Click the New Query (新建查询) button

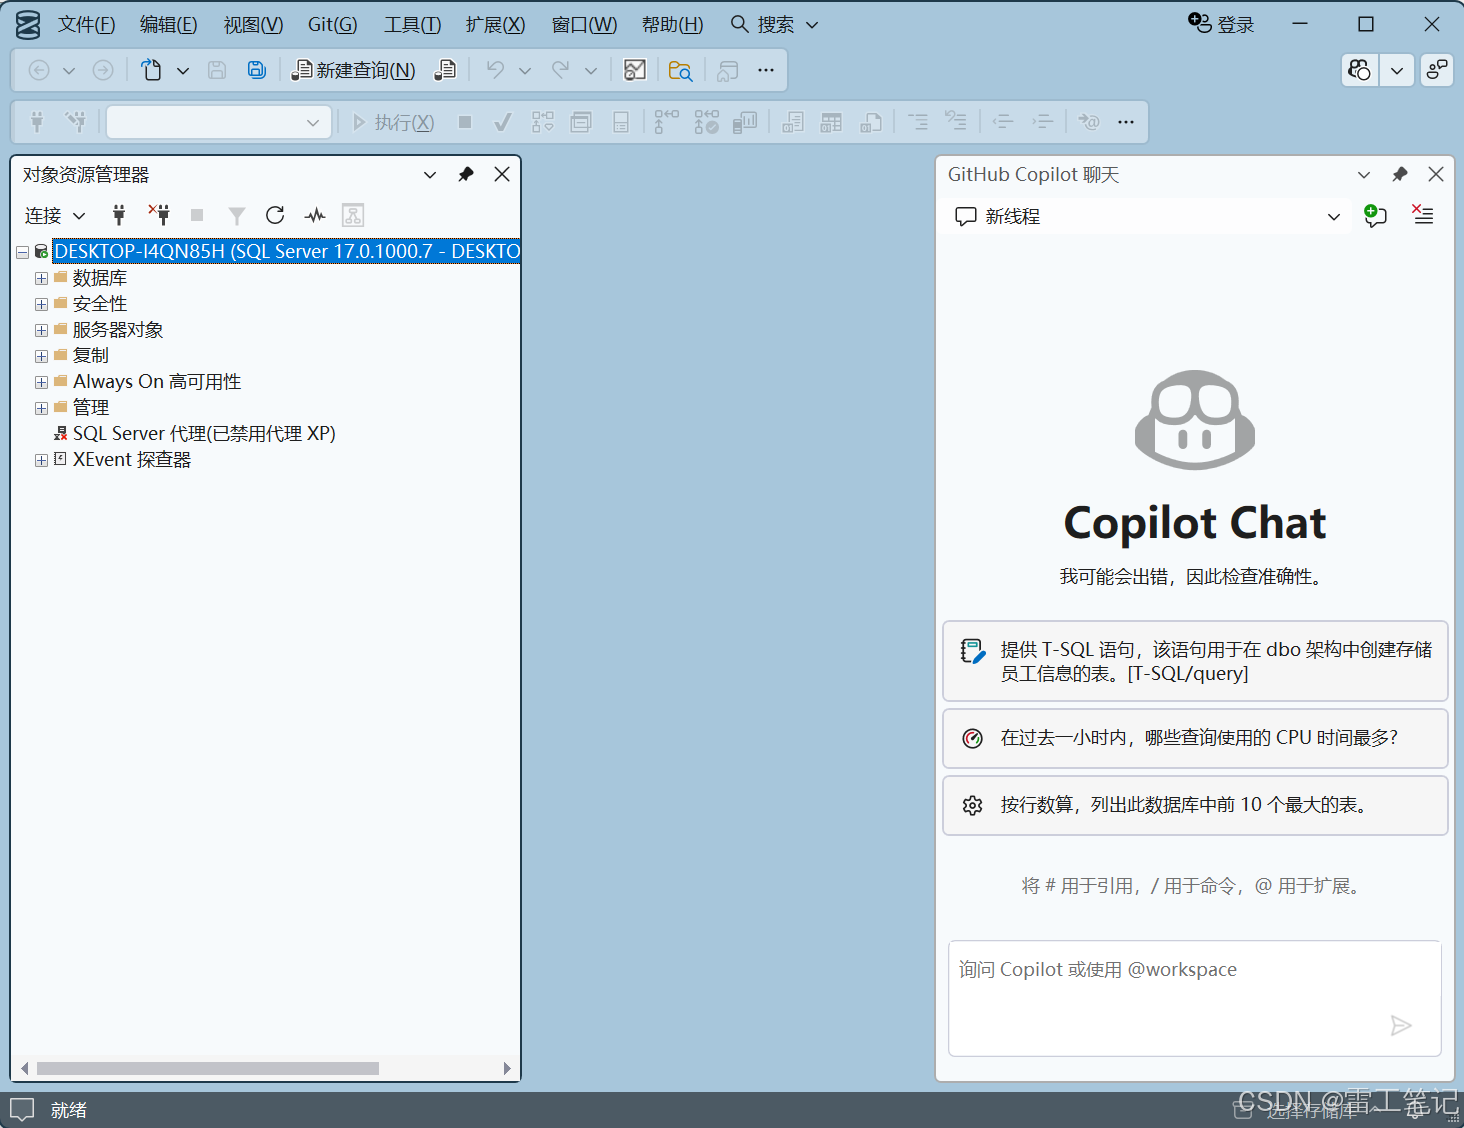[353, 70]
